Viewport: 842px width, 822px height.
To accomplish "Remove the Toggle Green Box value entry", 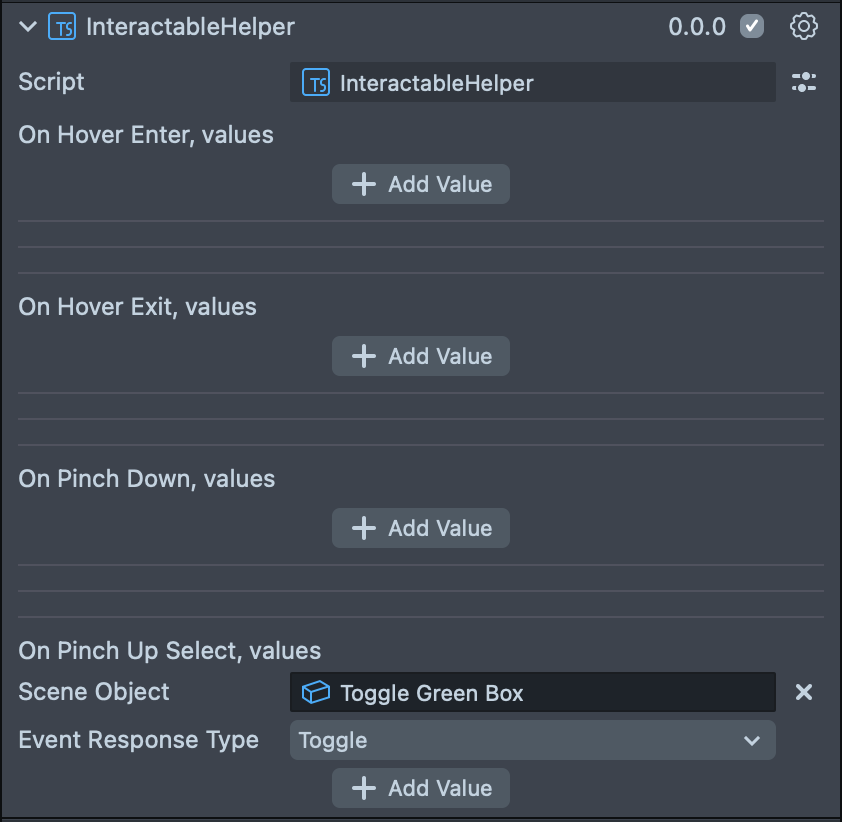I will coord(804,692).
